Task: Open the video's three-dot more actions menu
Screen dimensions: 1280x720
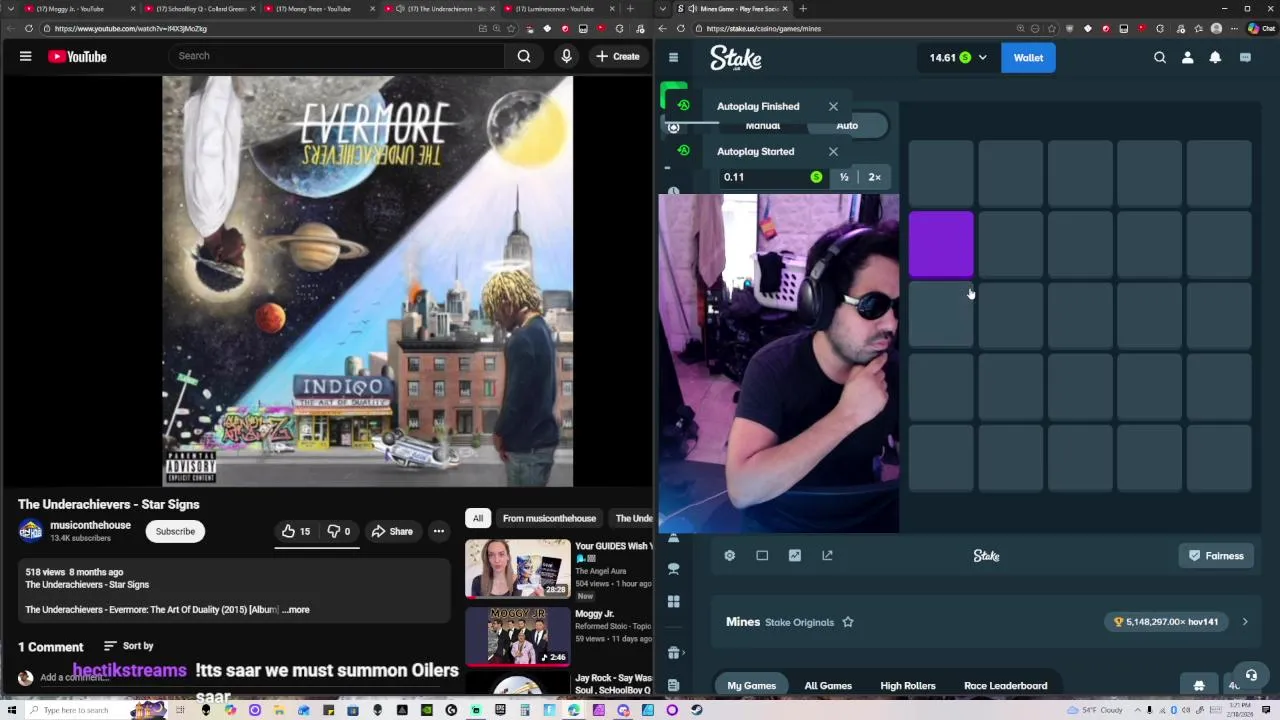Action: (x=438, y=531)
